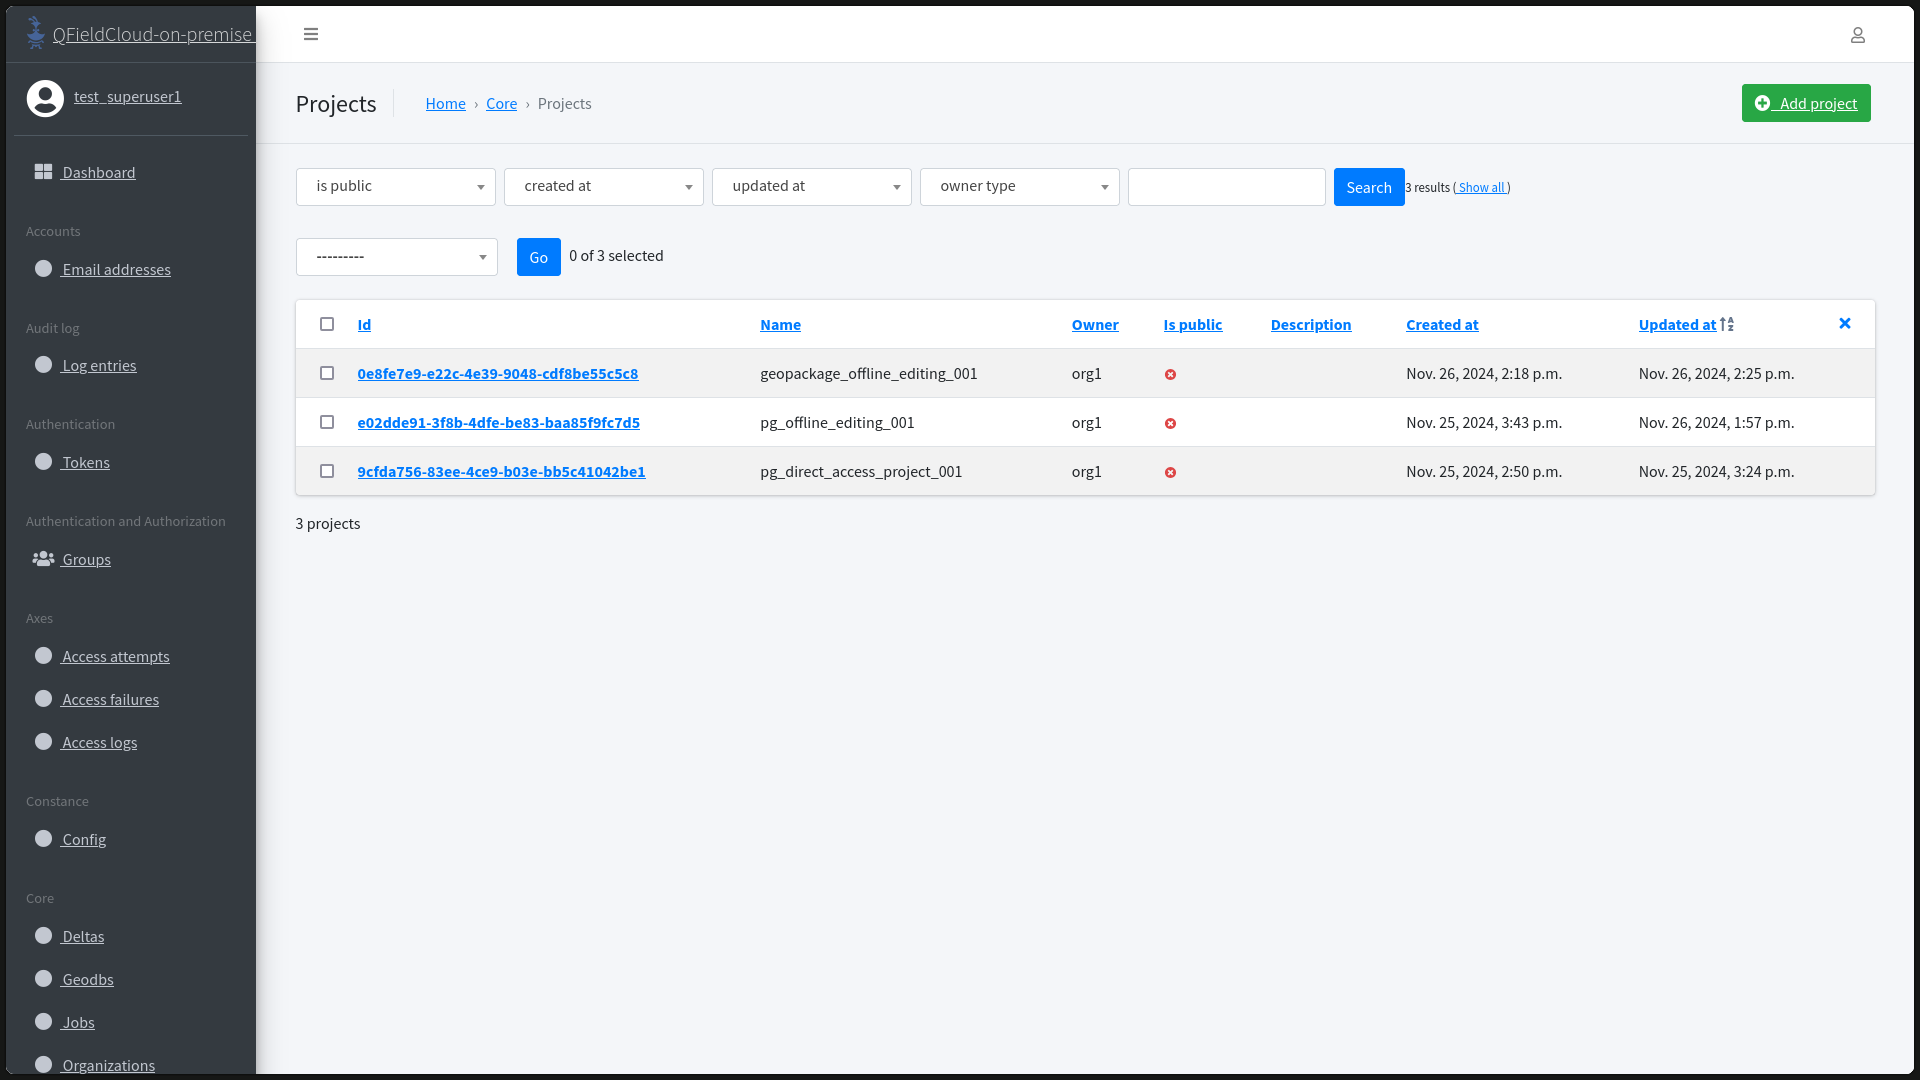Open the 'is public' filter dropdown
Viewport: 1920px width, 1080px height.
pyautogui.click(x=396, y=187)
